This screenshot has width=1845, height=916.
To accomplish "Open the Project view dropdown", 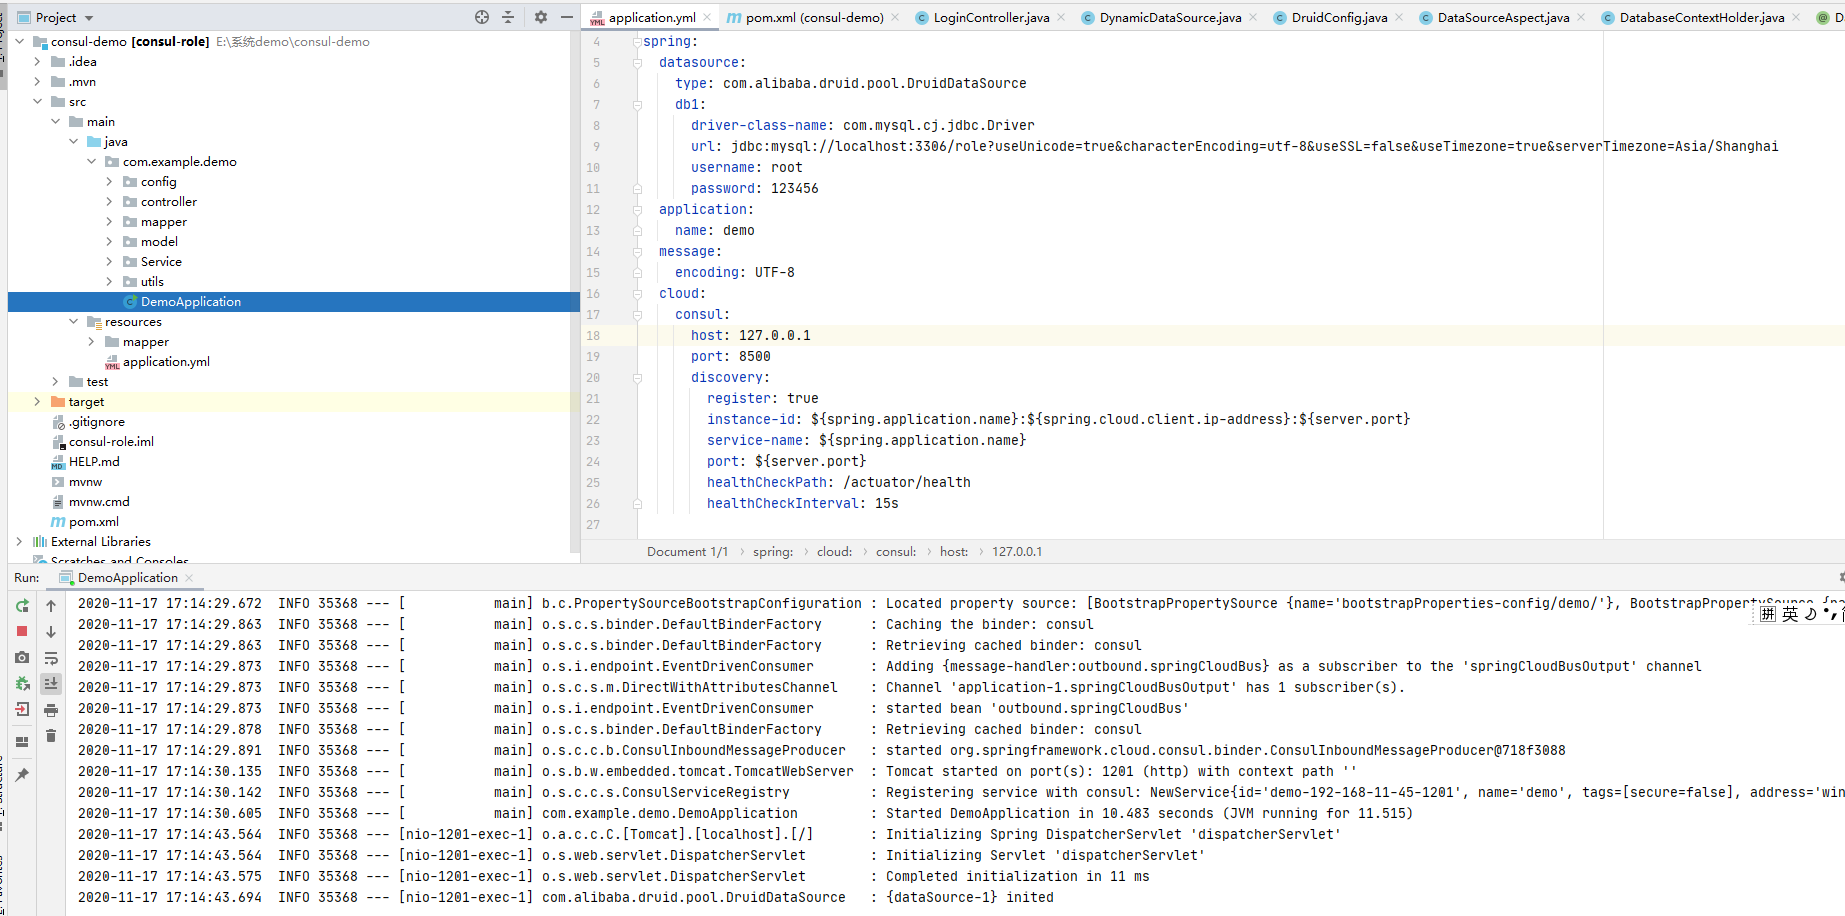I will point(89,18).
